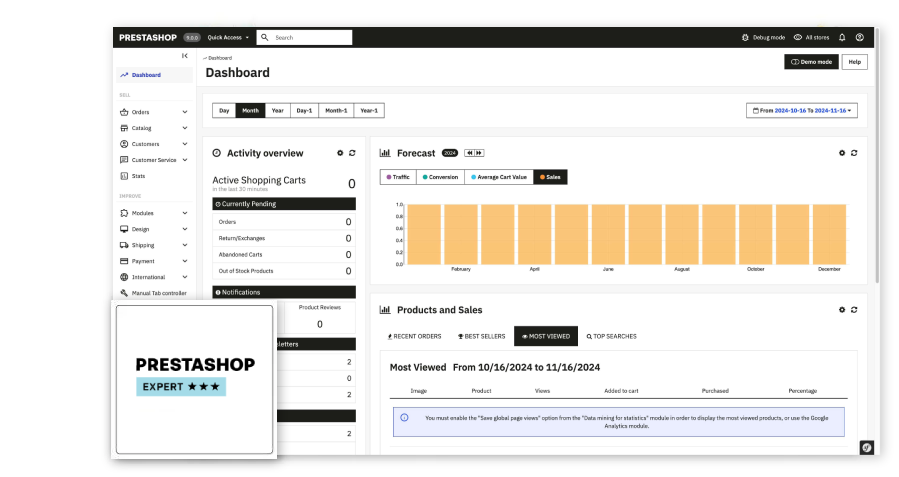Select the Day-1 period tab
Screen dimensions: 899x477
304,111
